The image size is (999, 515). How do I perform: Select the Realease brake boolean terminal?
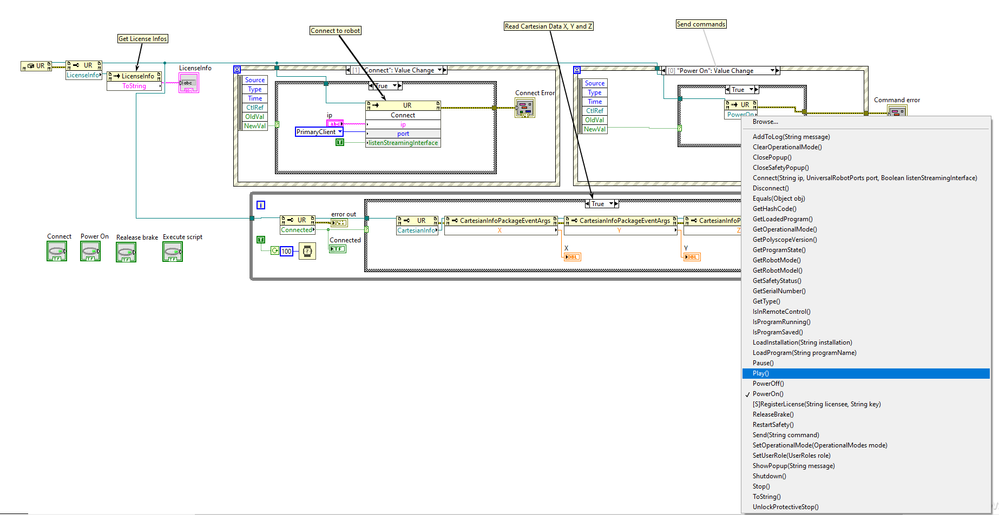point(127,252)
